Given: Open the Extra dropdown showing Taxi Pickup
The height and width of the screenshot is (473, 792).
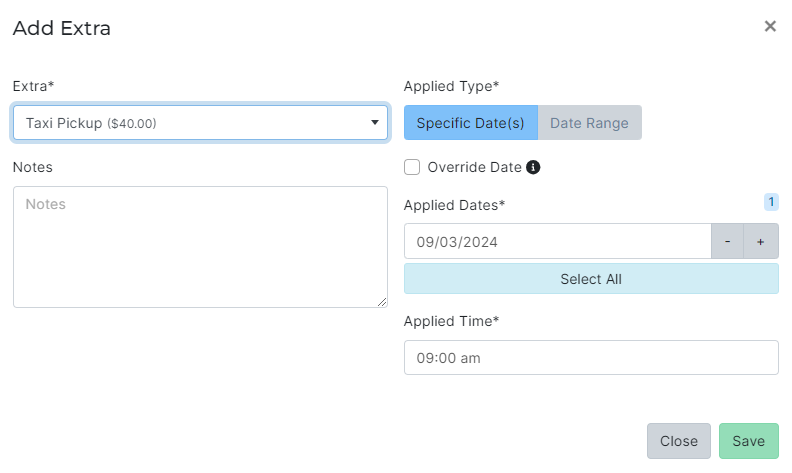Looking at the screenshot, I should click(x=200, y=123).
